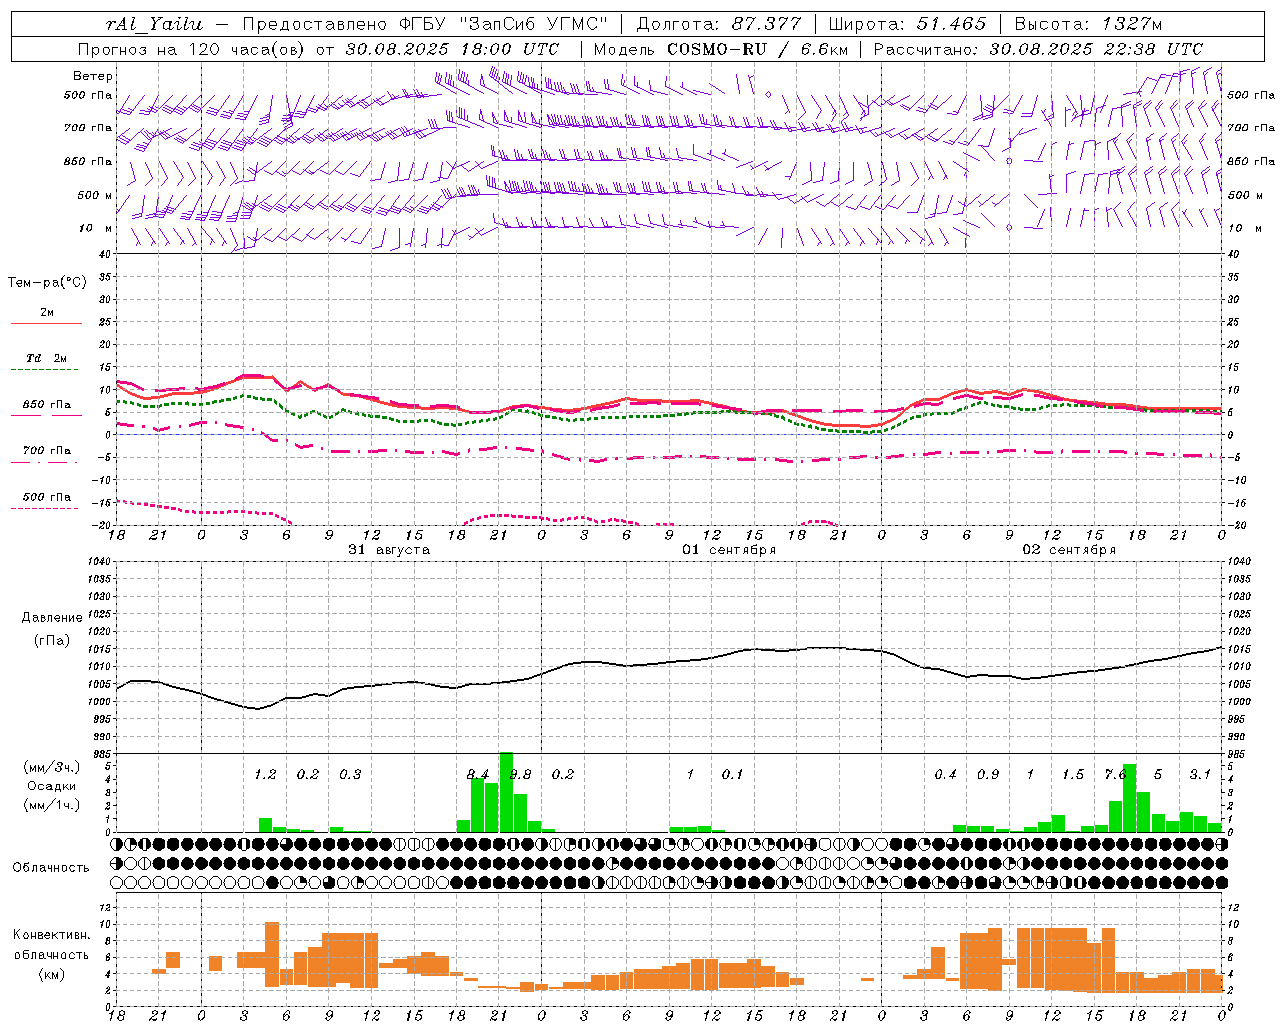Image resolution: width=1280 pixels, height=1024 pixels.
Task: Click the precipitation value 0.9
Action: coord(988,775)
